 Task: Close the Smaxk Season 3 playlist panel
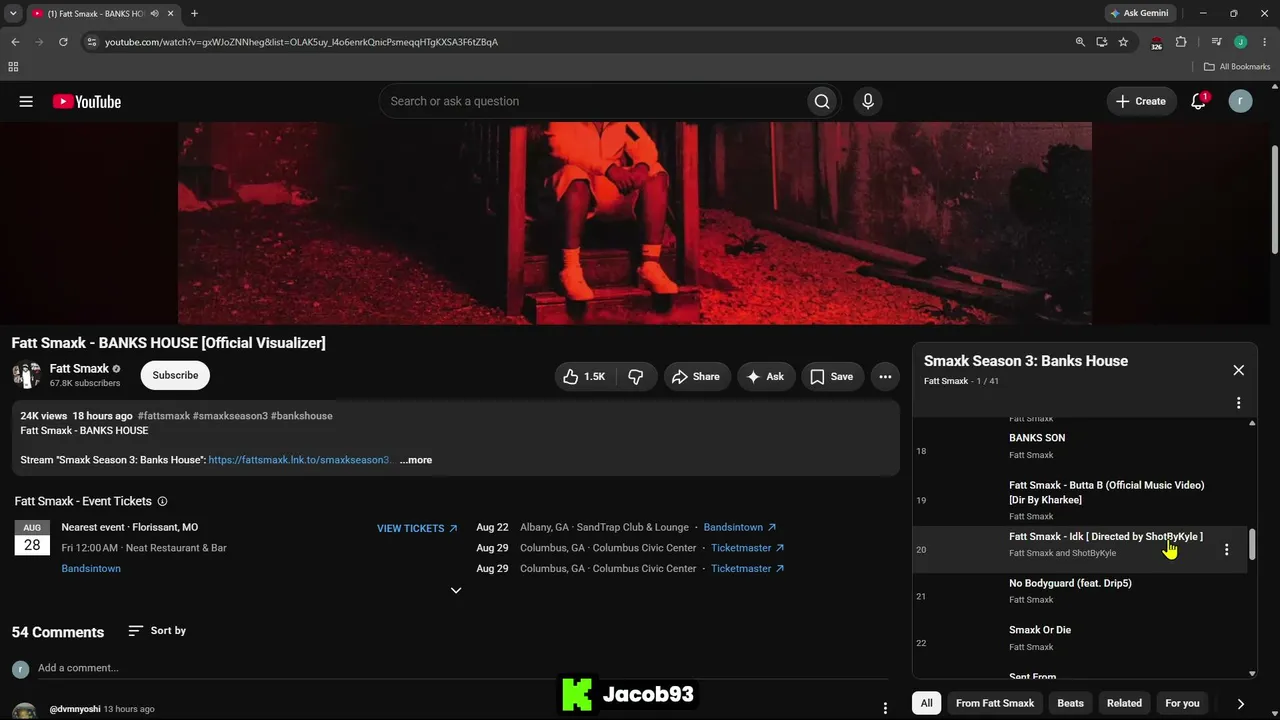(x=1238, y=370)
